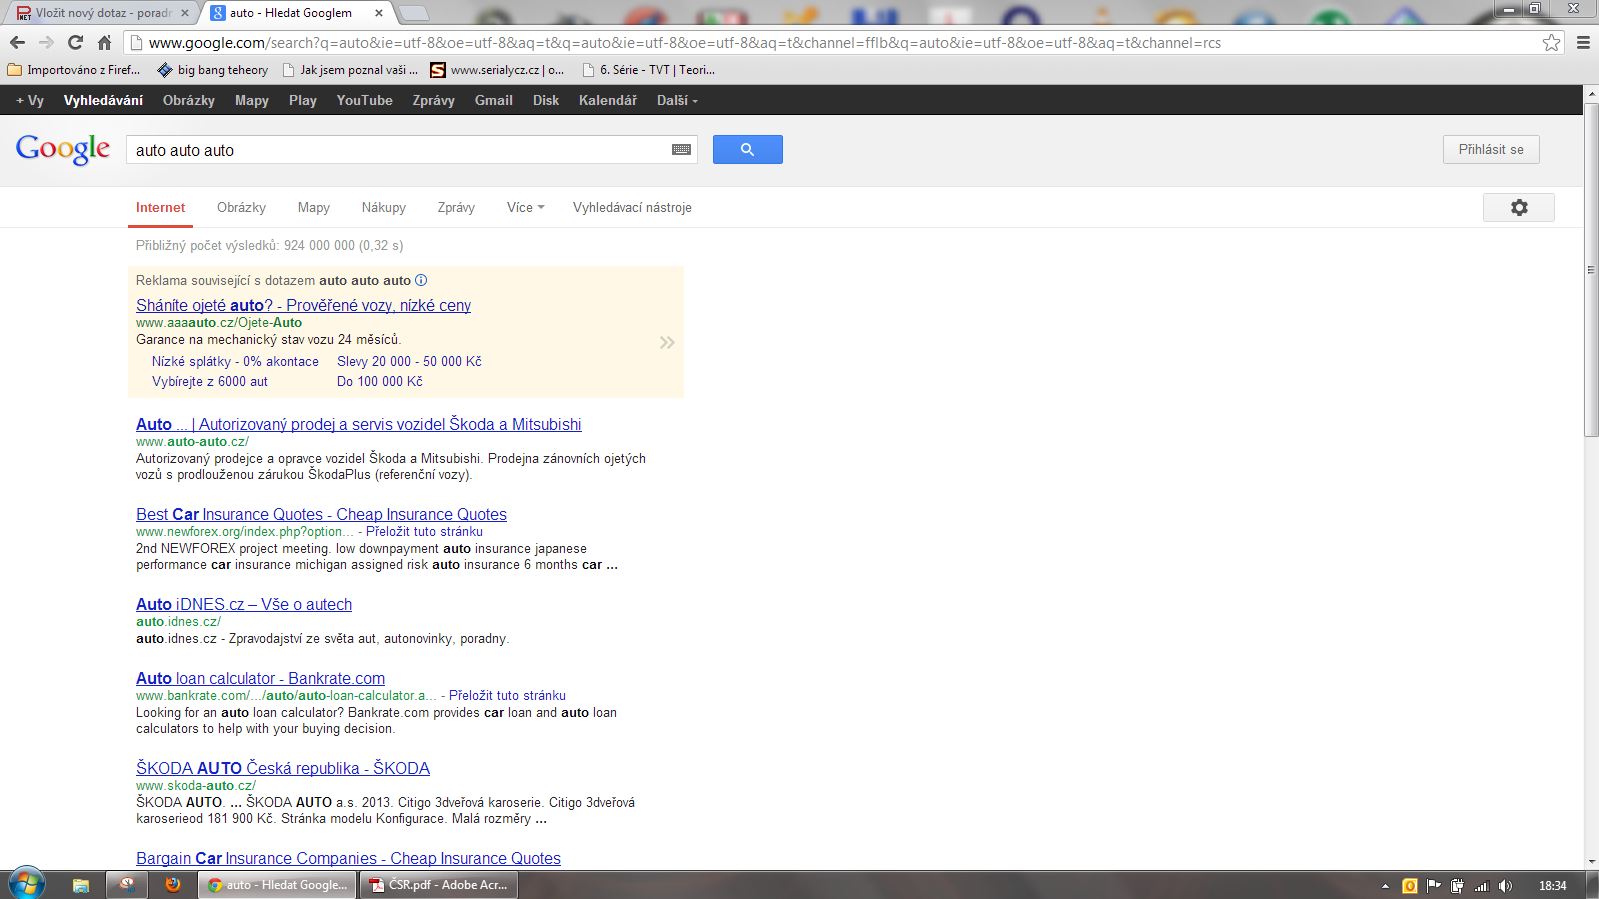Show hidden tray icons arrow
Viewport: 1599px width, 899px height.
point(1385,886)
